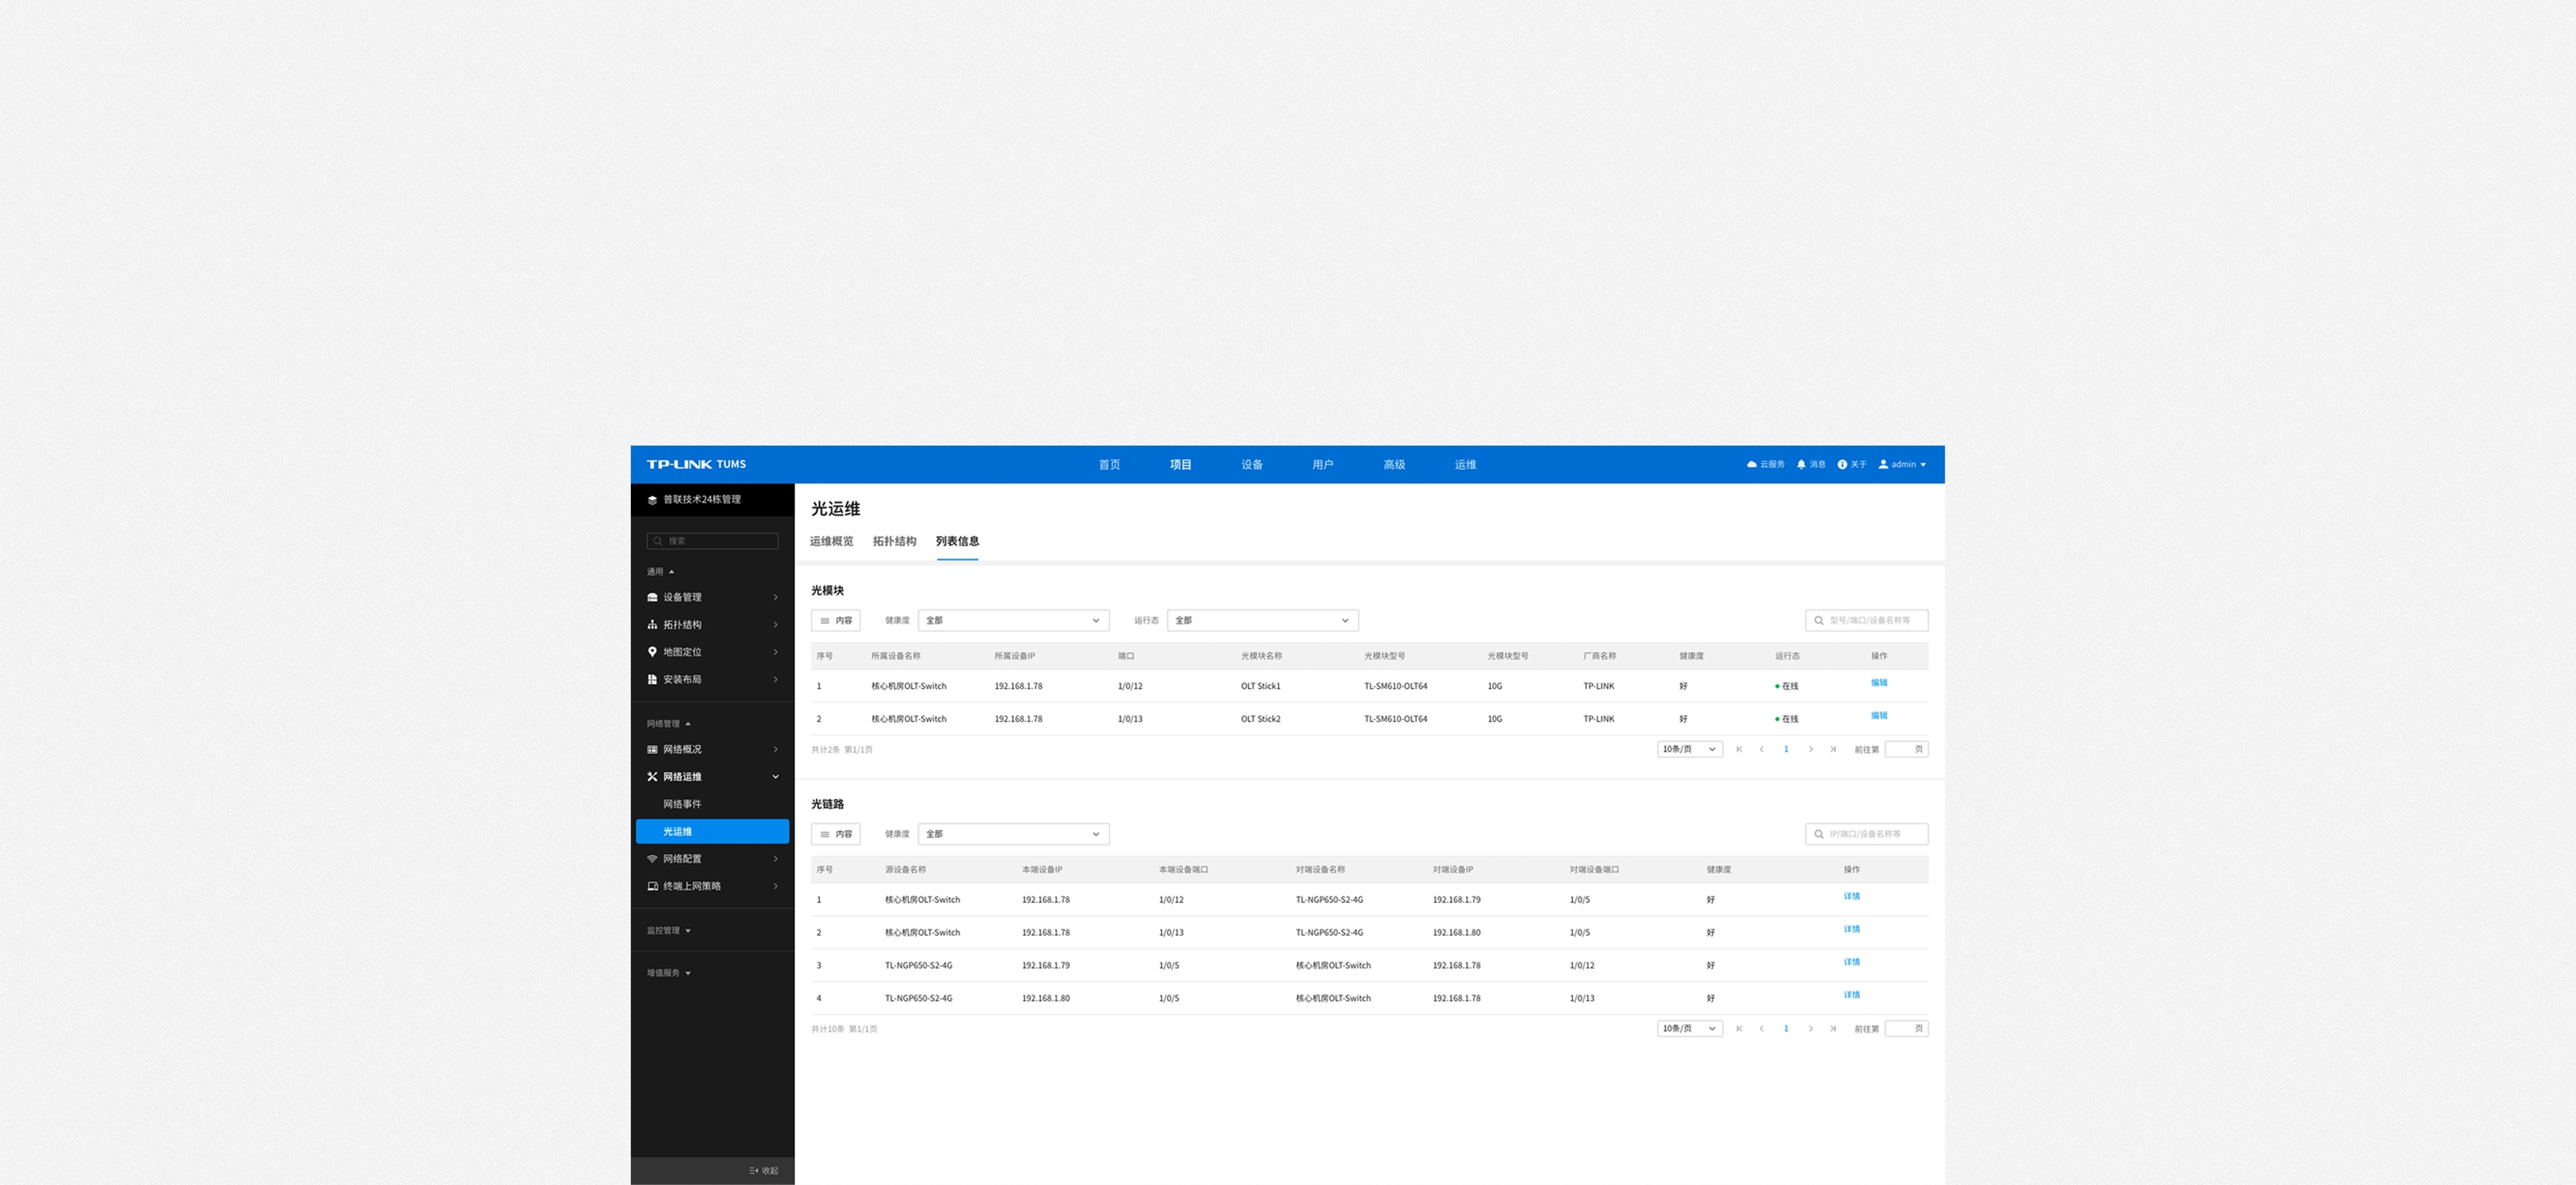The height and width of the screenshot is (1185, 2576).
Task: Click 收起 collapse sidebar button
Action: pos(763,1170)
